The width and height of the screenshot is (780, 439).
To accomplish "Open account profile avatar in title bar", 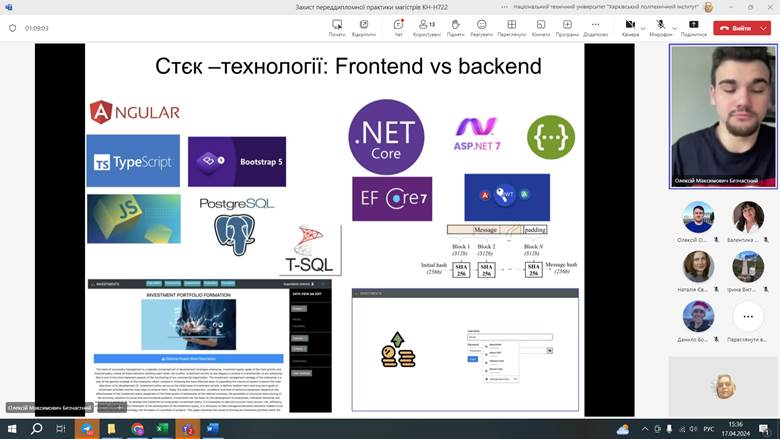I will pyautogui.click(x=708, y=7).
